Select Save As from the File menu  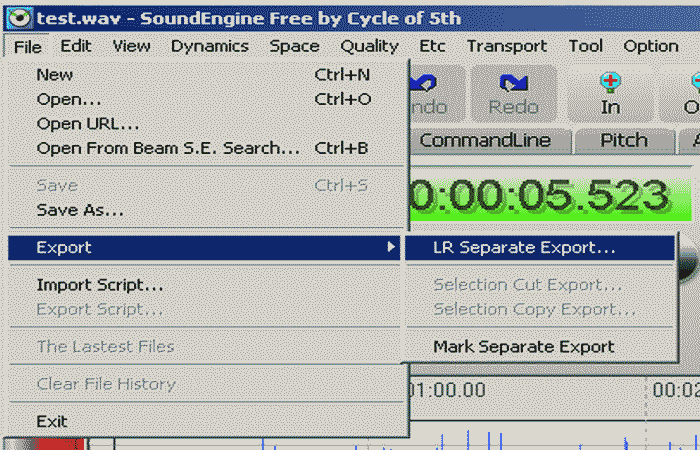tap(80, 210)
